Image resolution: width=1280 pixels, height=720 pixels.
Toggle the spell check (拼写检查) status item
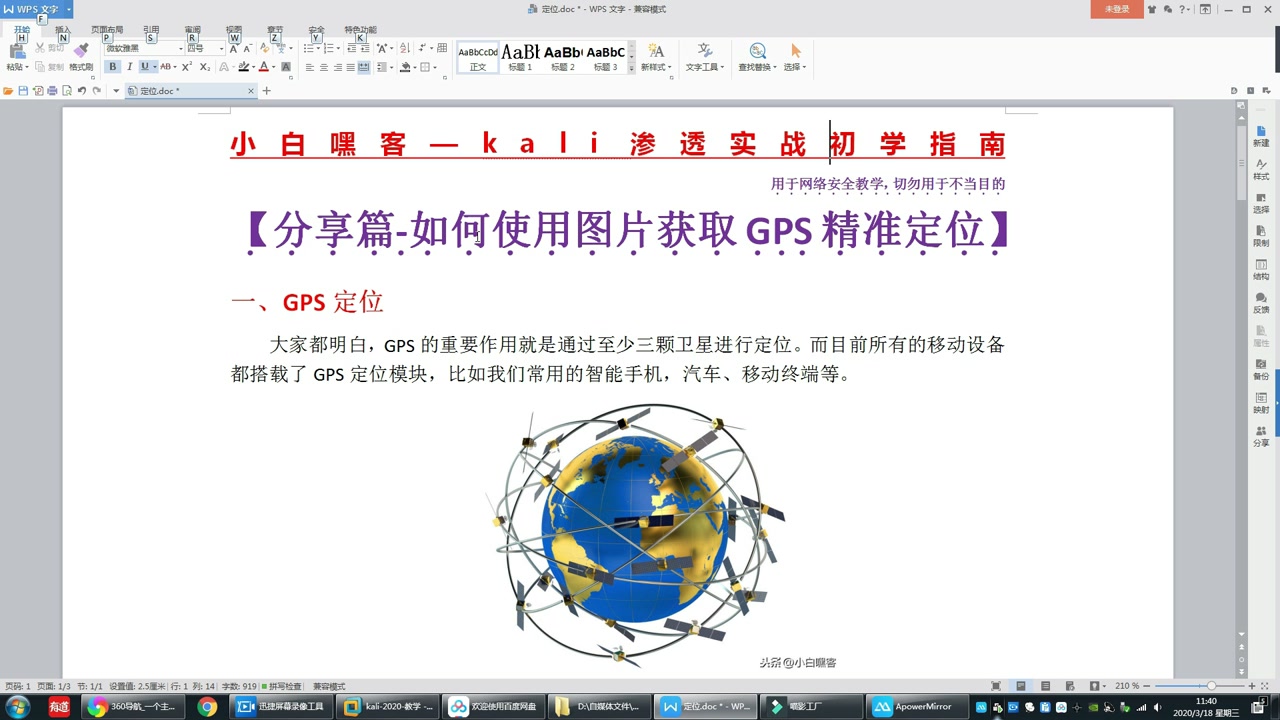tap(281, 687)
